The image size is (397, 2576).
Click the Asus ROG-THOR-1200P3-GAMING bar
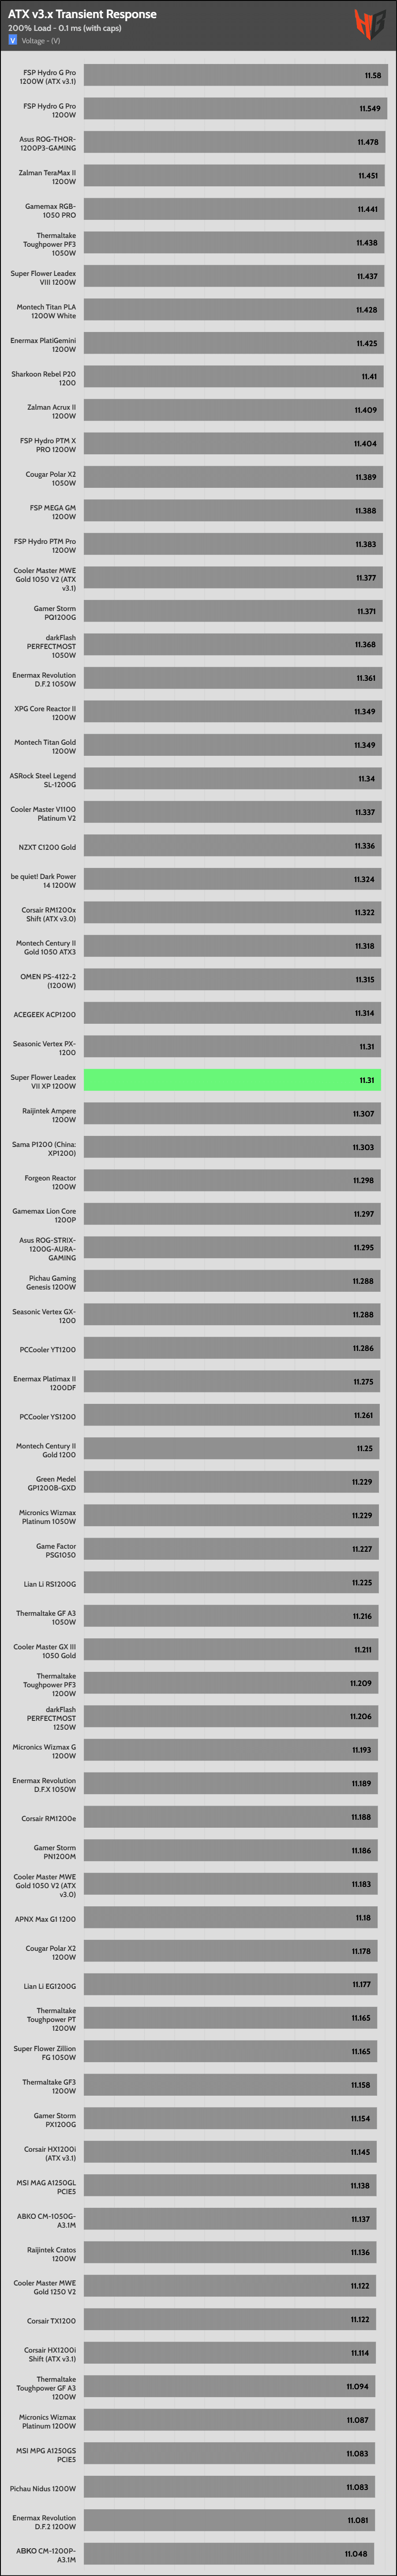tap(233, 143)
